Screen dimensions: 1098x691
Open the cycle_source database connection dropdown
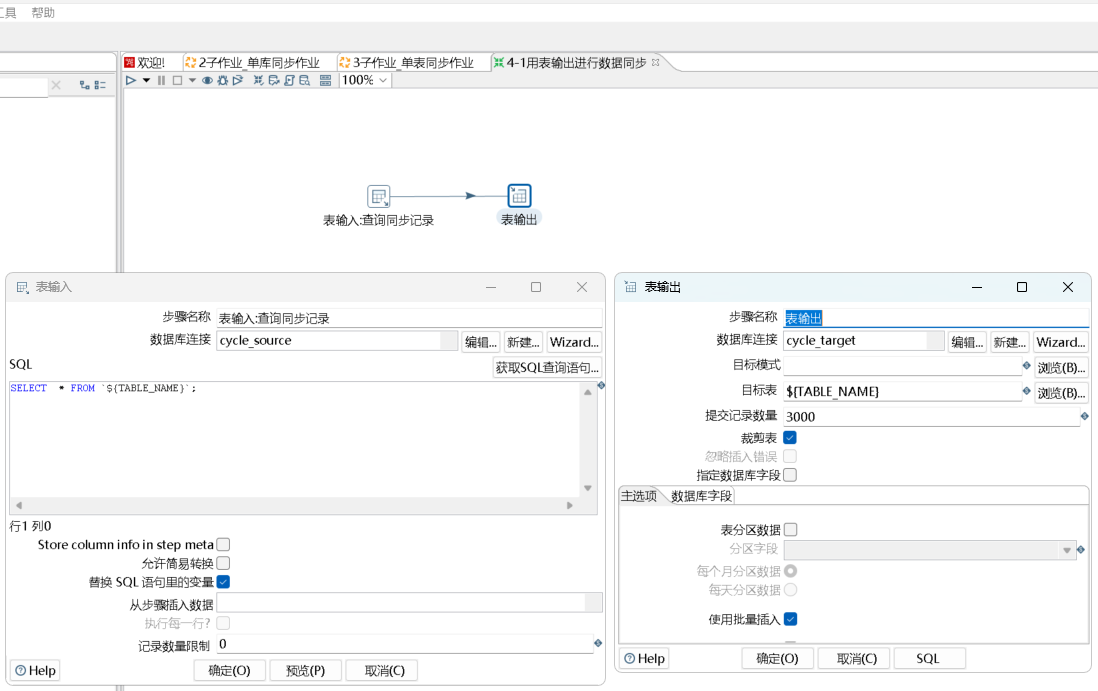point(450,341)
